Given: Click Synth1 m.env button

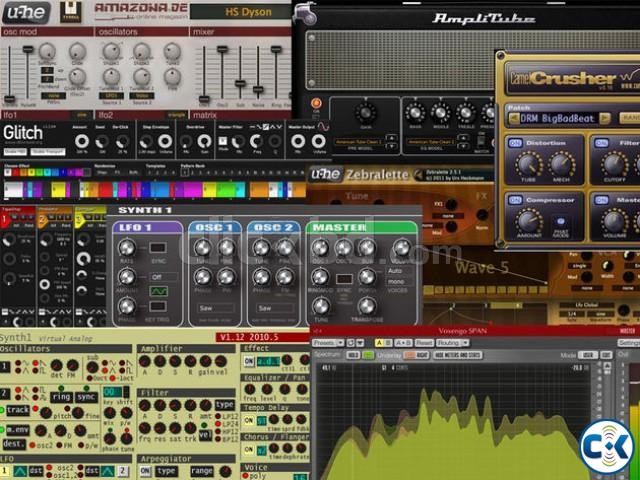Looking at the screenshot, I should 18,430.
